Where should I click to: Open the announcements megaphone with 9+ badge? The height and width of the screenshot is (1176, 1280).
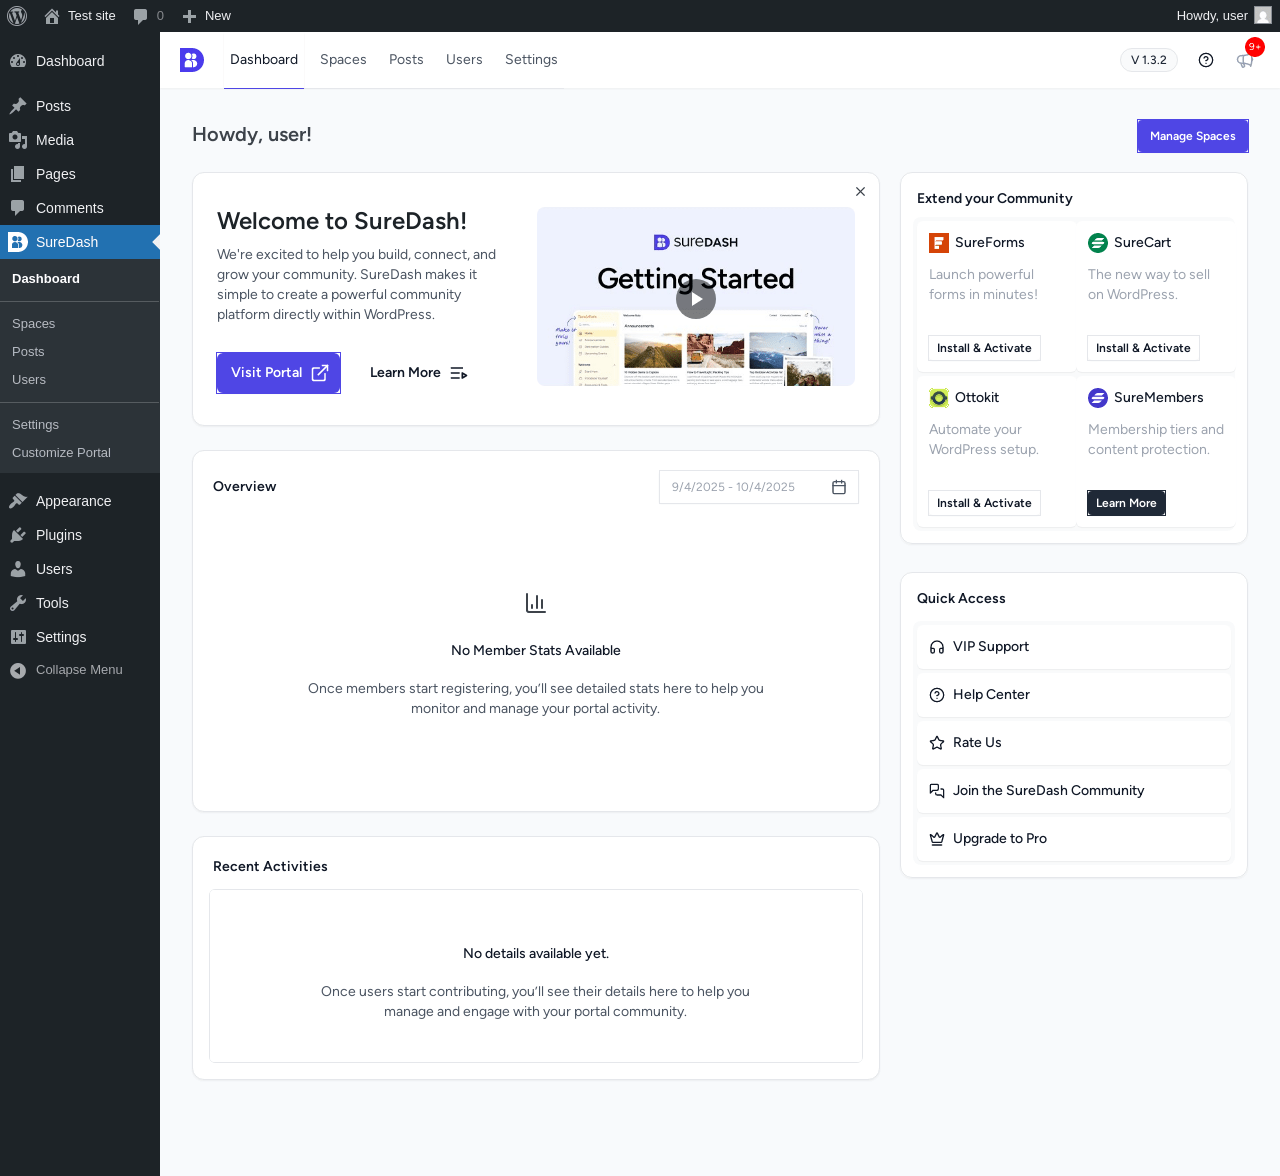[1245, 60]
